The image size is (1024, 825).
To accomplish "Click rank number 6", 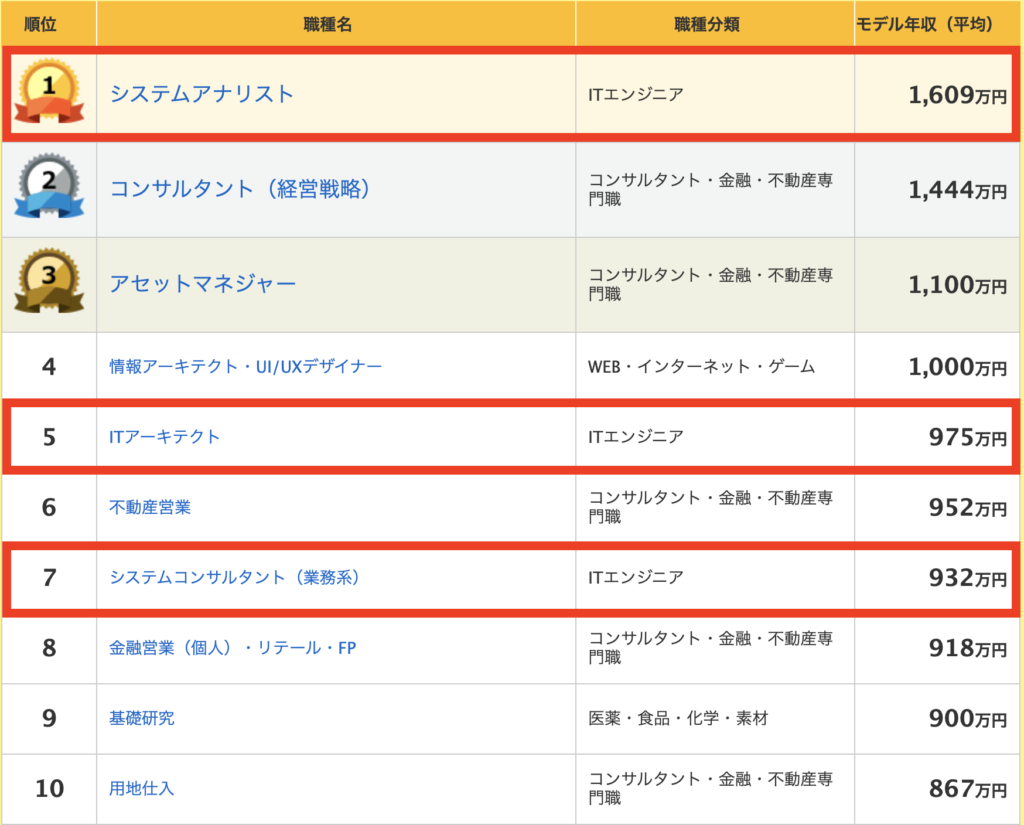I will click(x=49, y=508).
